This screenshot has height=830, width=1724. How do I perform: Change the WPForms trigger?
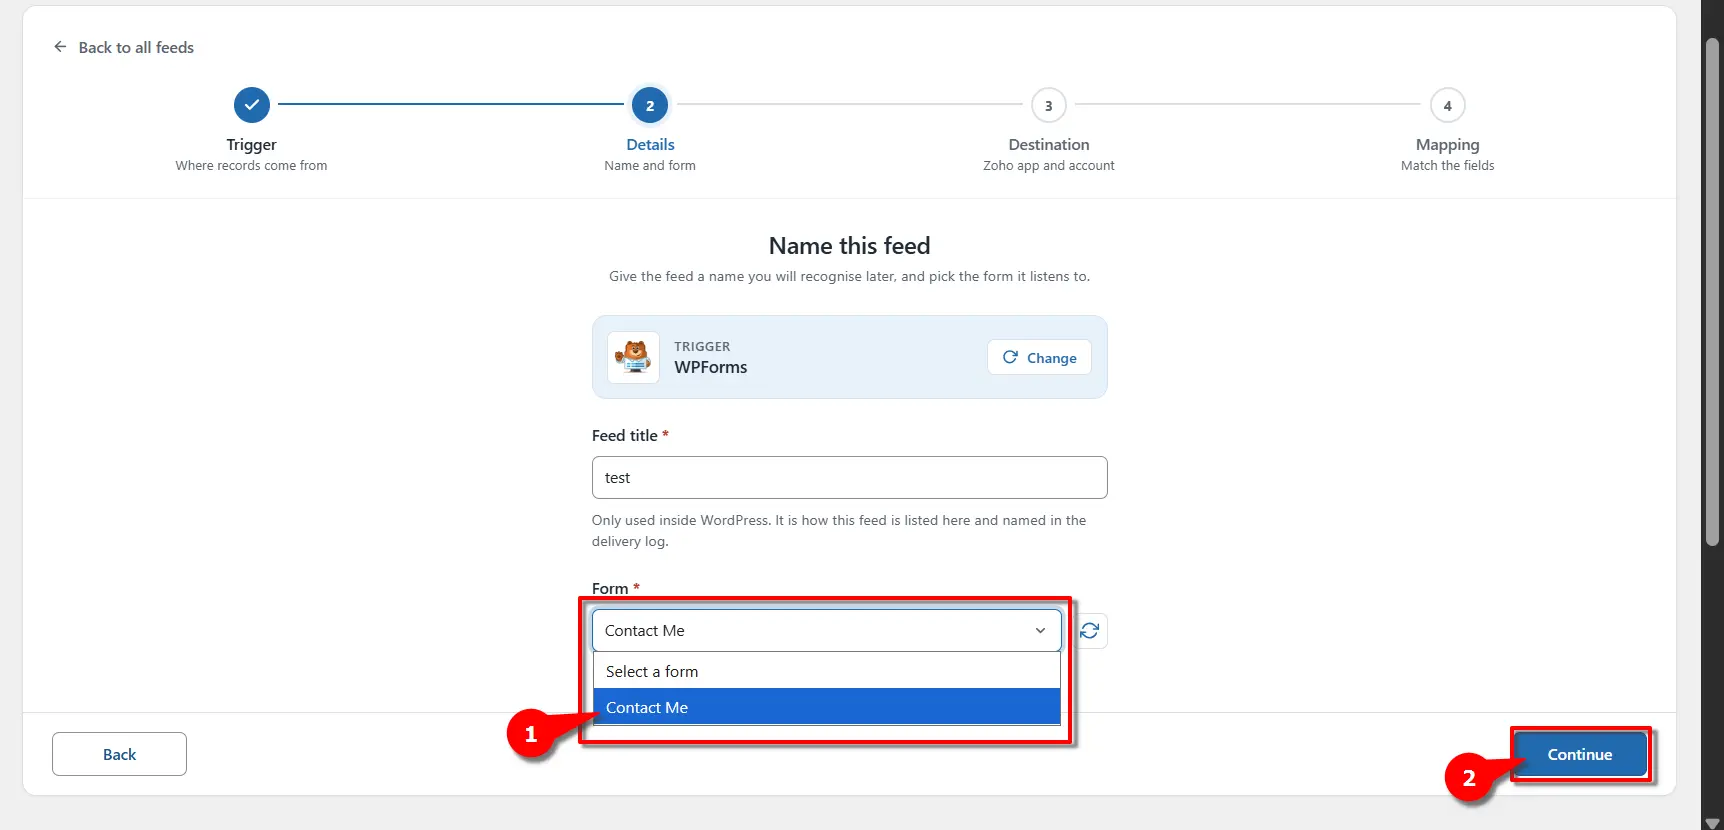pyautogui.click(x=1039, y=357)
